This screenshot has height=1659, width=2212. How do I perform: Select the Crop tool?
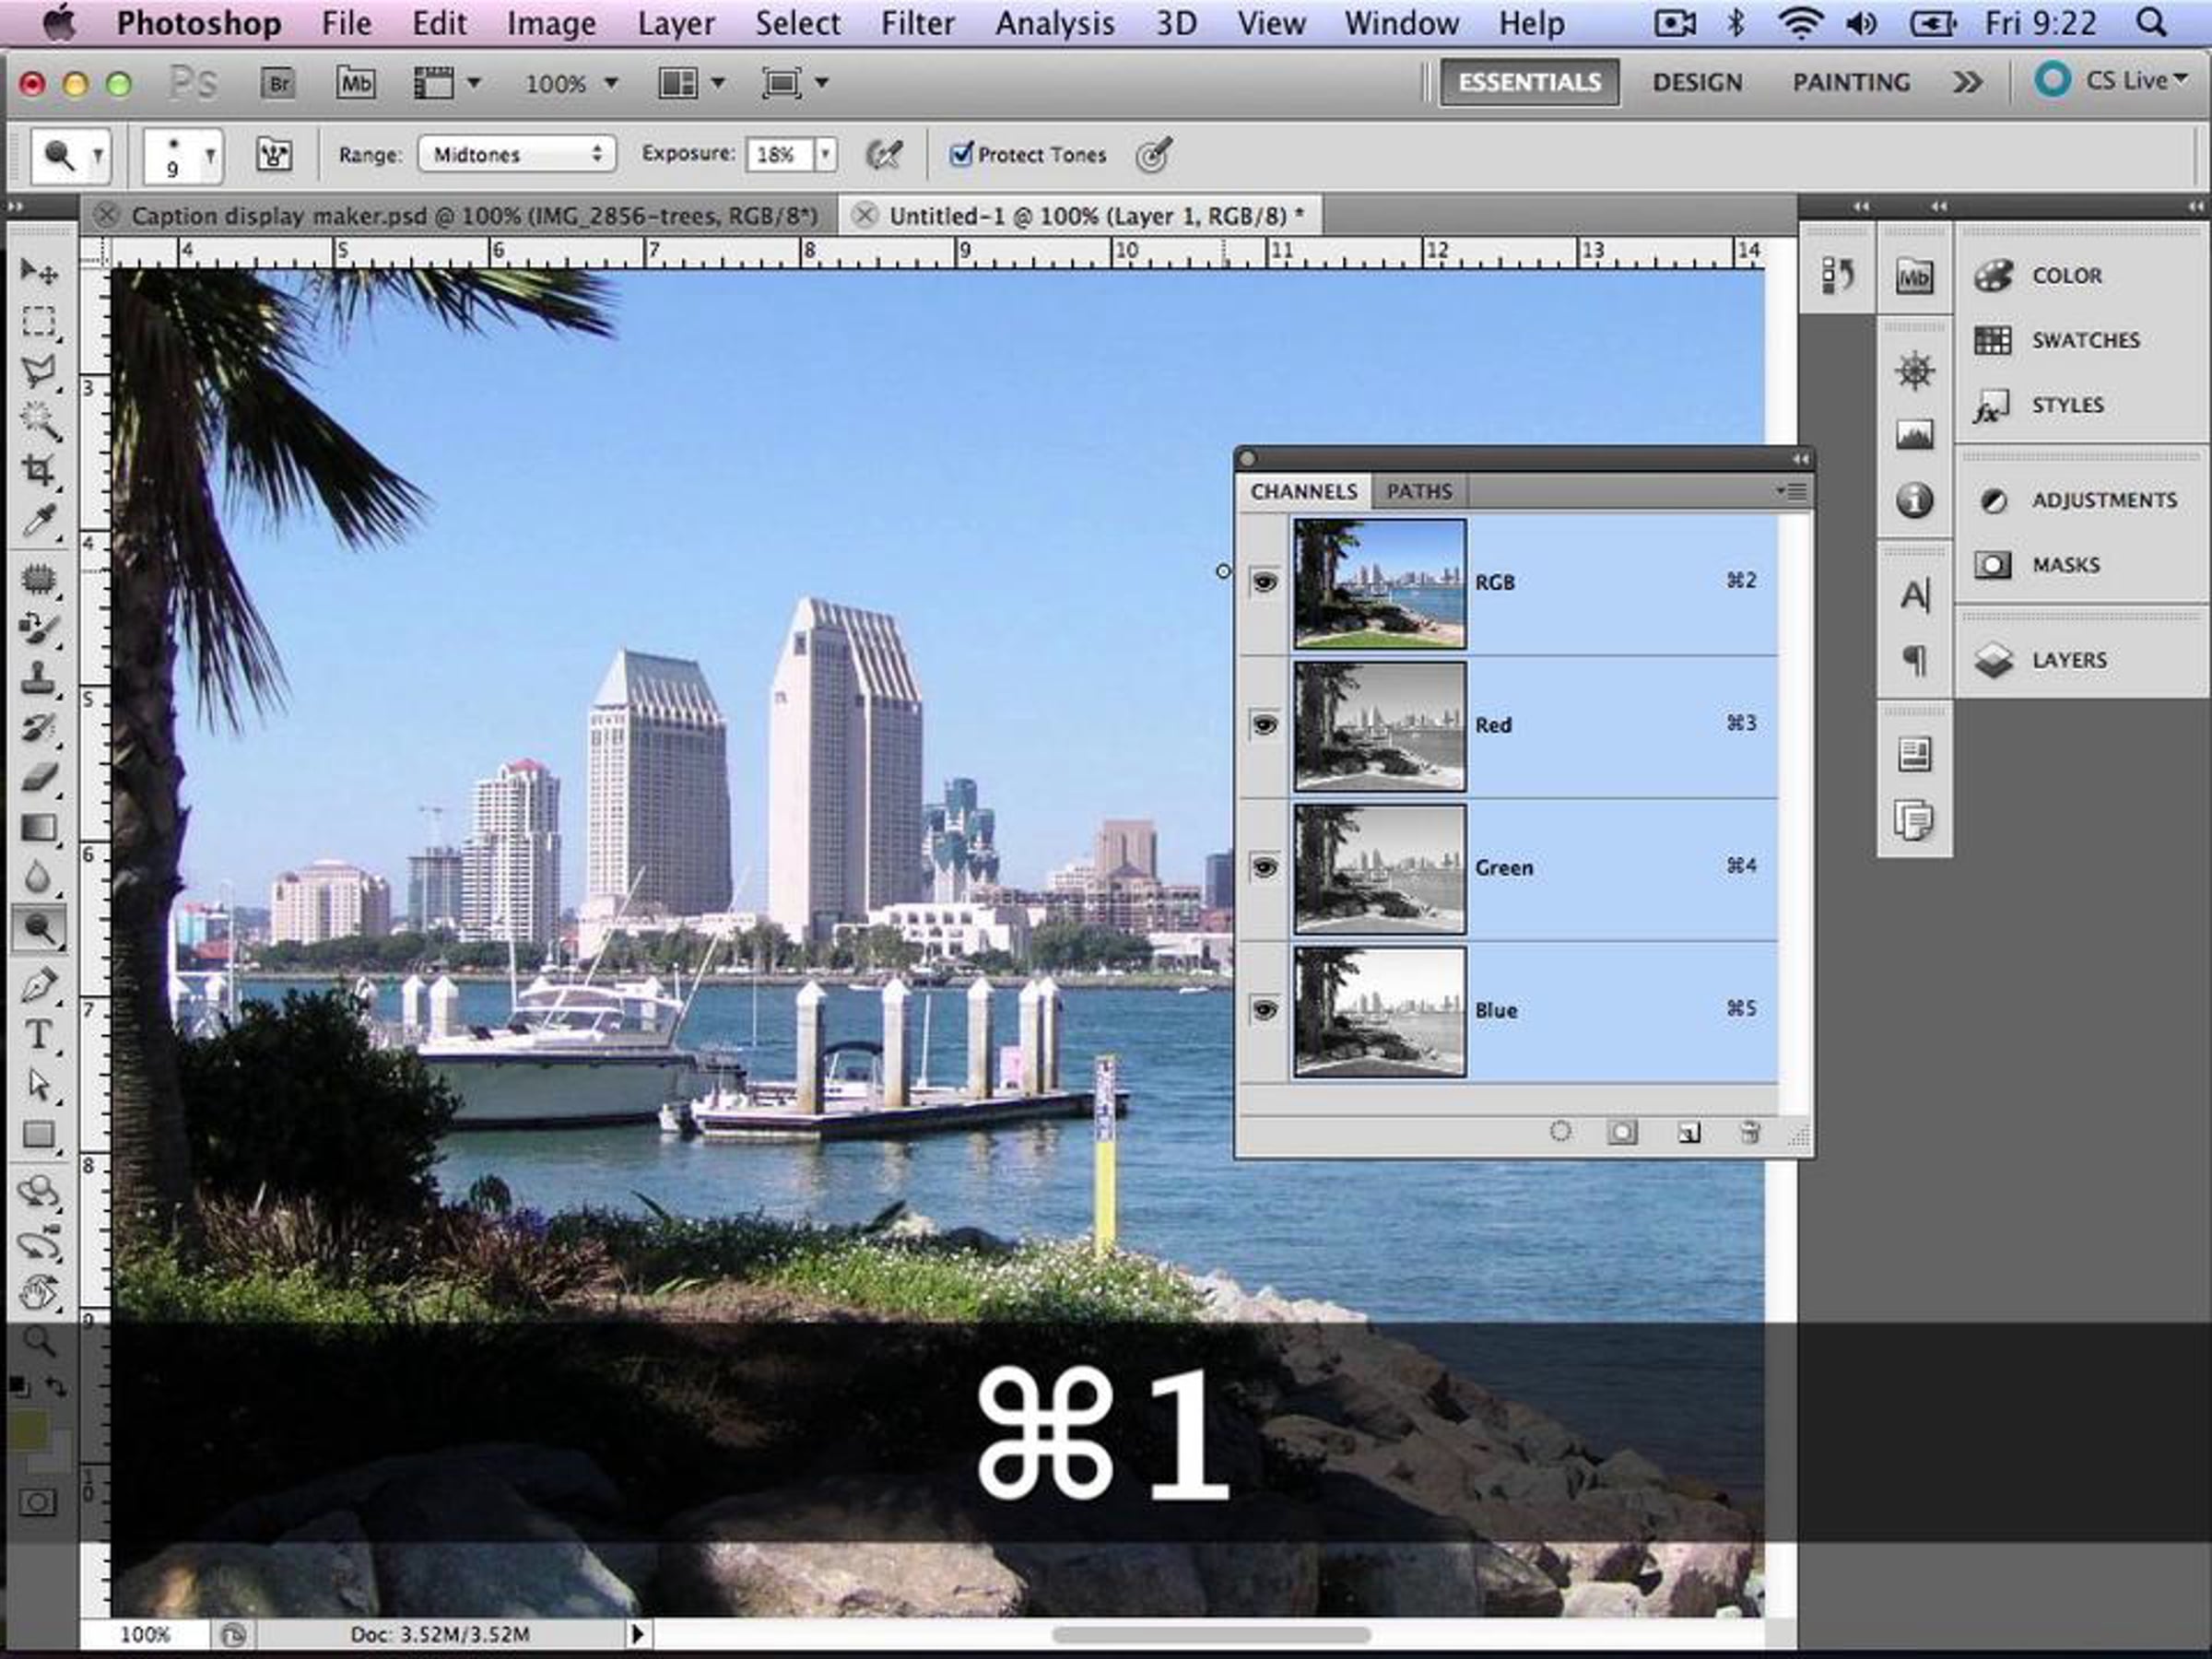tap(38, 470)
